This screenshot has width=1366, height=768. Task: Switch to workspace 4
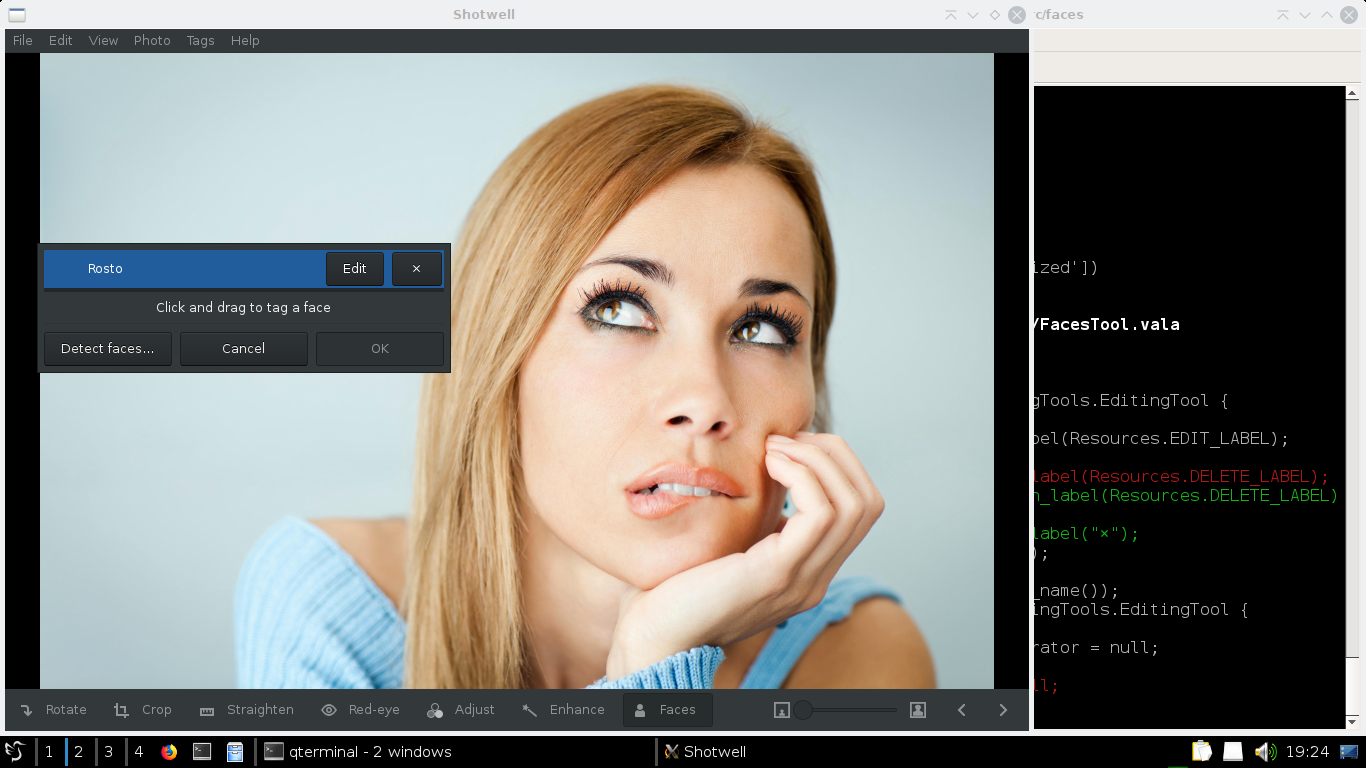[x=138, y=752]
